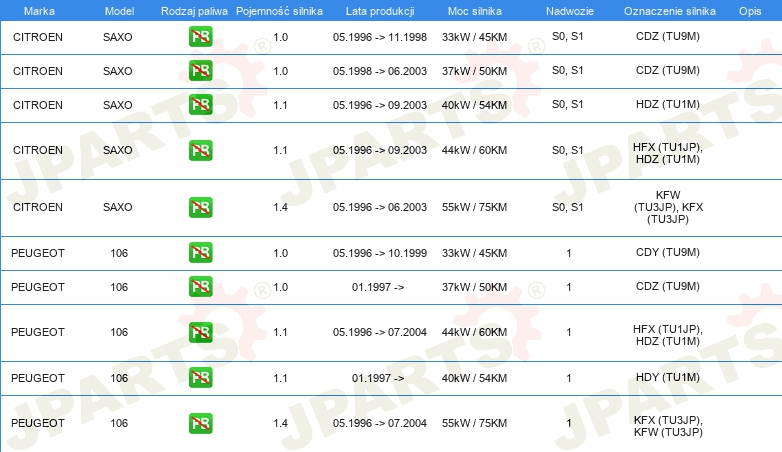The width and height of the screenshot is (782, 452).
Task: Click the petrol fuel icon in the Peugeot 106 37kW / 50KM row
Action: pos(200,286)
